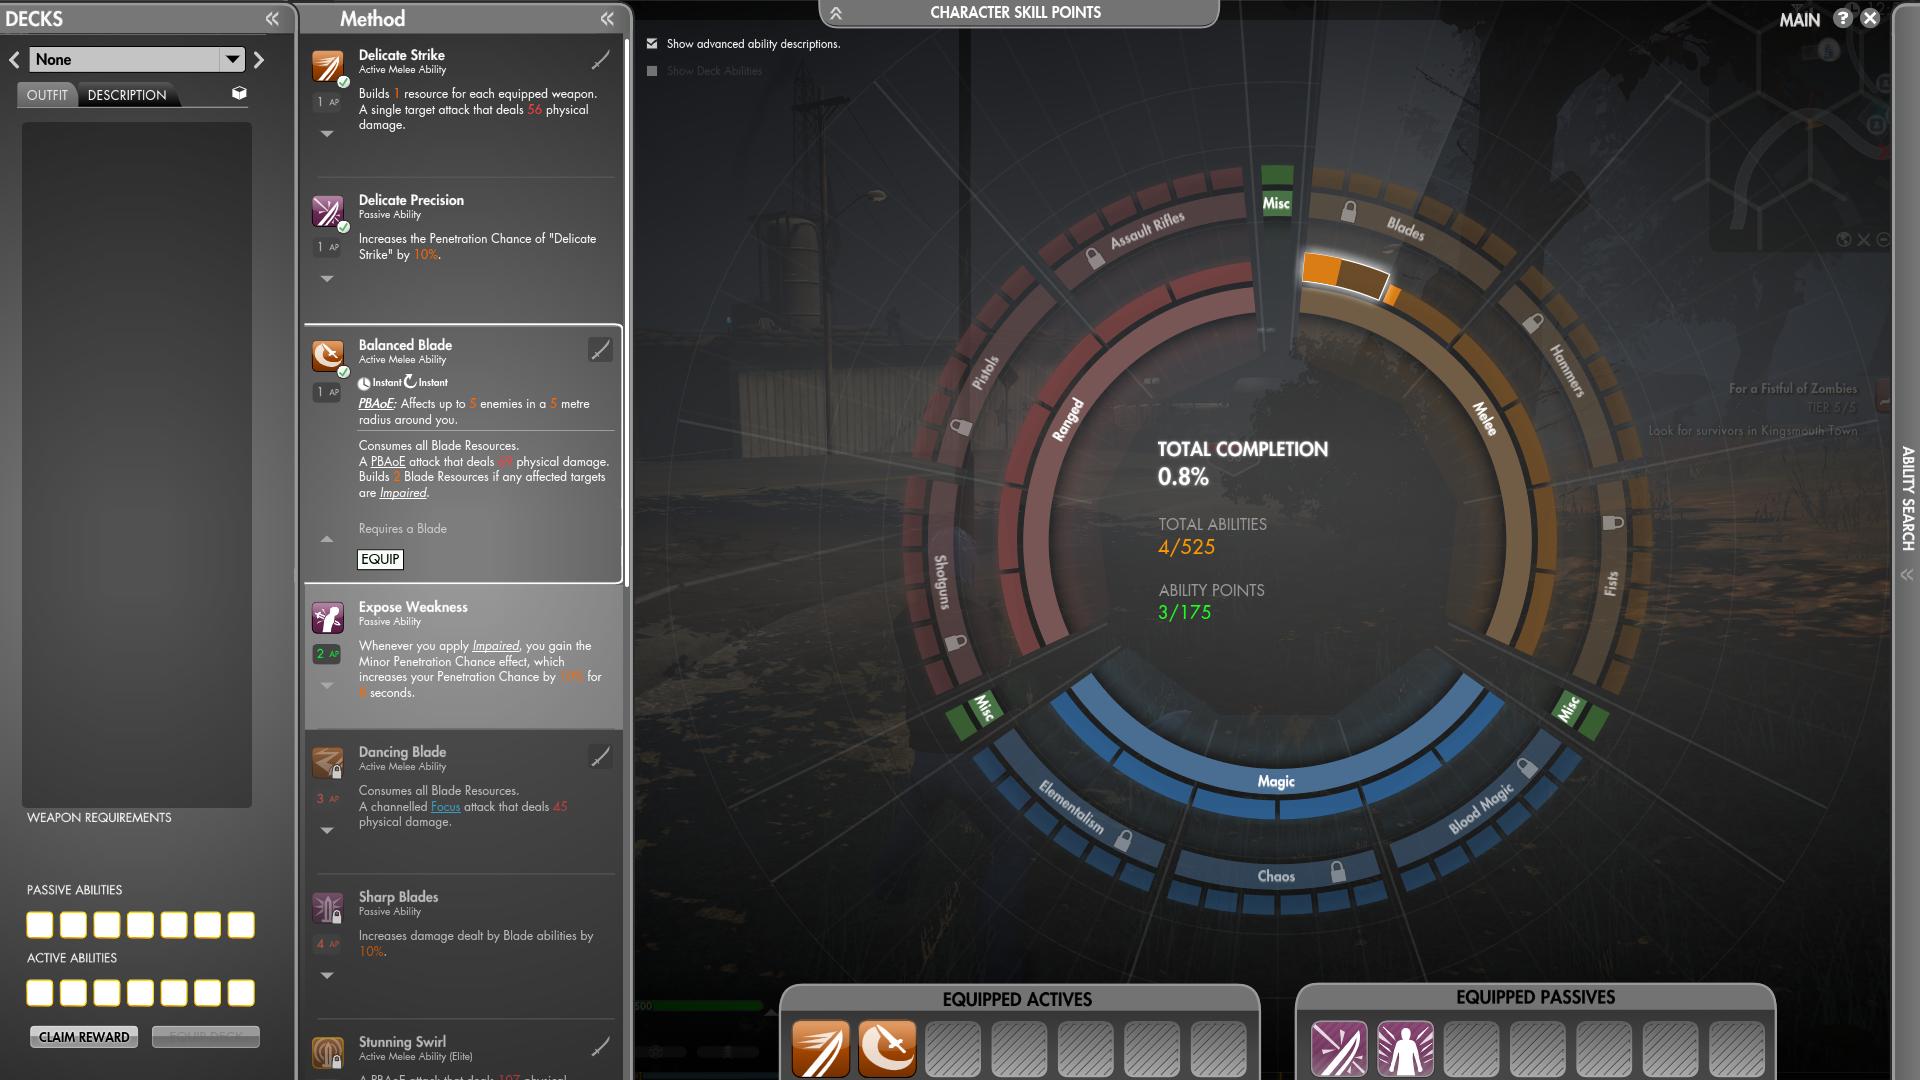1920x1080 pixels.
Task: Select the Fists segment on skill wheel
Action: [x=1610, y=584]
